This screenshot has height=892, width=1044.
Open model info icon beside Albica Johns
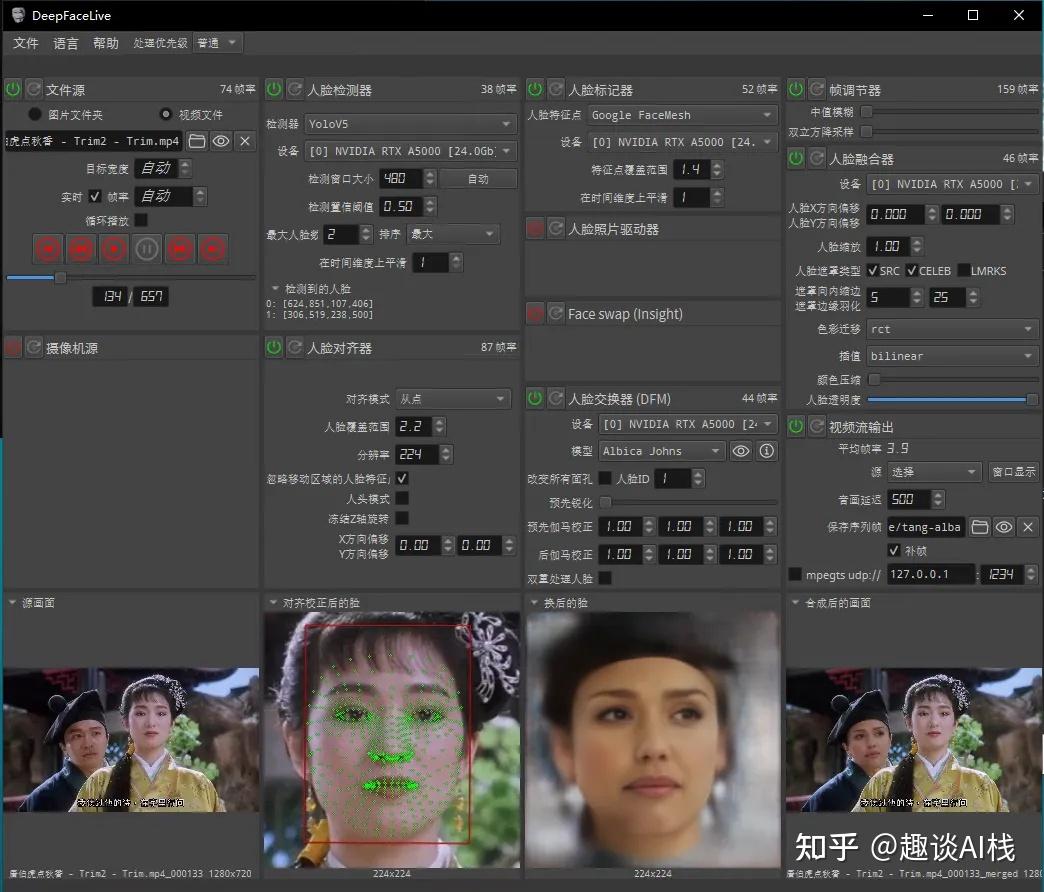(767, 451)
